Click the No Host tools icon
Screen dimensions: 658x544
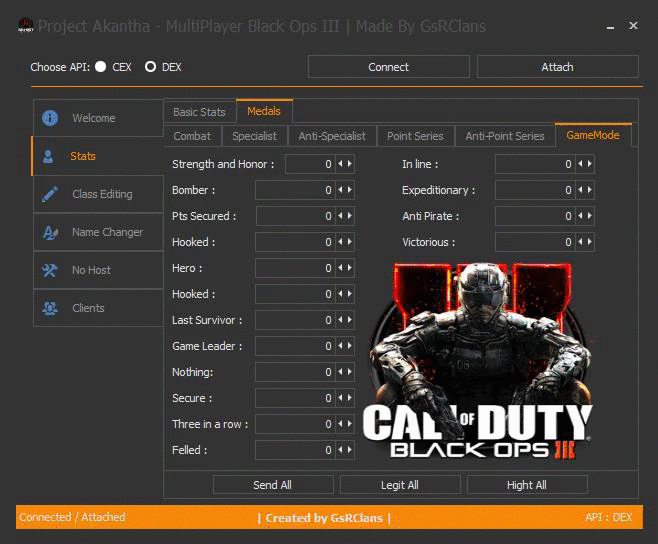[x=50, y=270]
